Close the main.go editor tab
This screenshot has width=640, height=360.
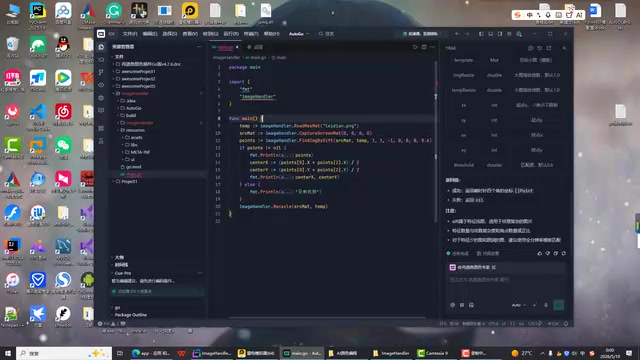(237, 47)
